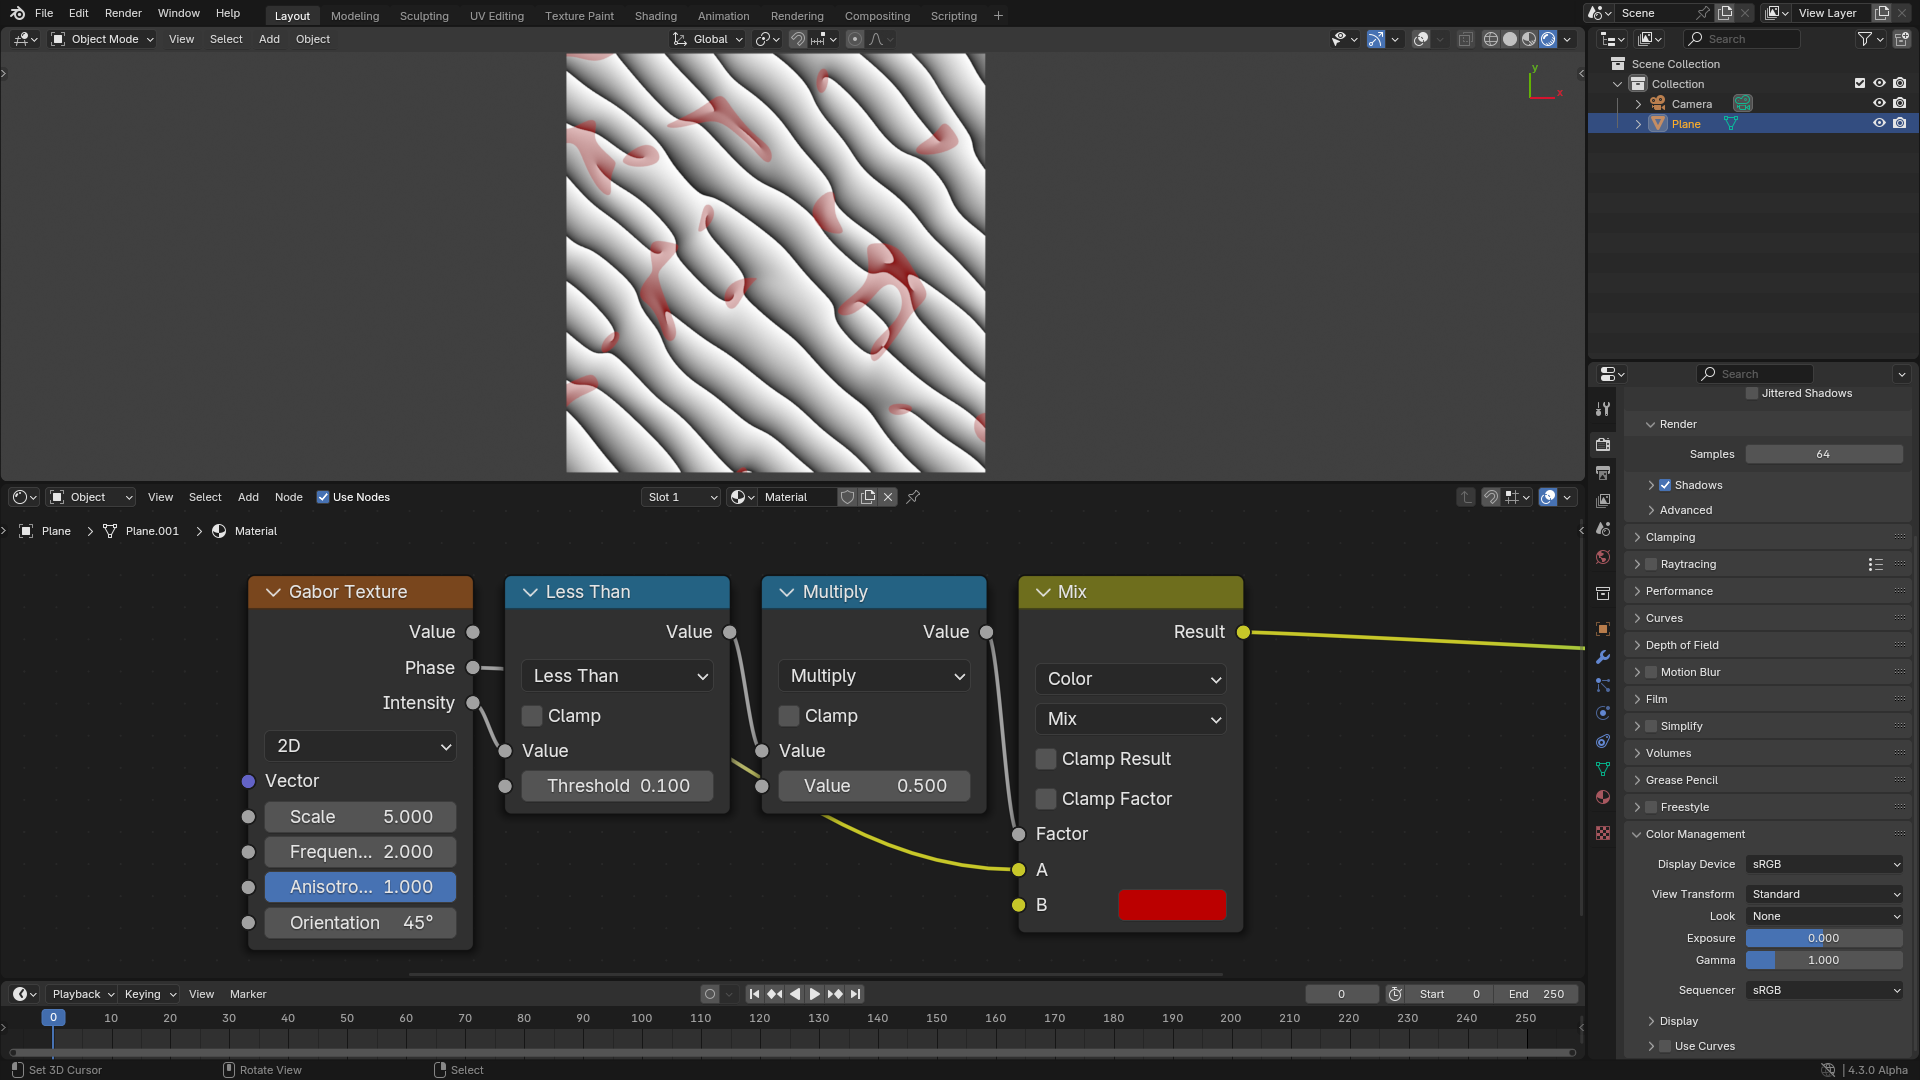Image resolution: width=1920 pixels, height=1080 pixels.
Task: Click Add menu in shader editor
Action: (x=248, y=496)
